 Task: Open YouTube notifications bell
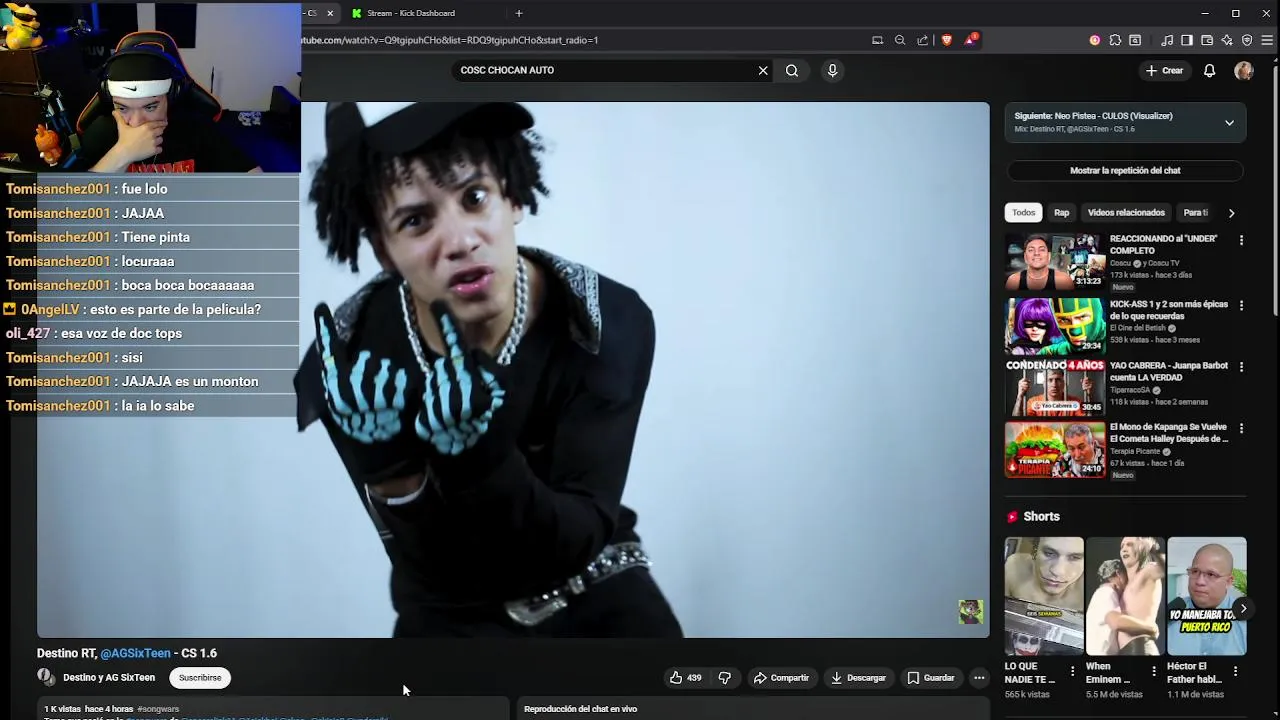pyautogui.click(x=1209, y=71)
